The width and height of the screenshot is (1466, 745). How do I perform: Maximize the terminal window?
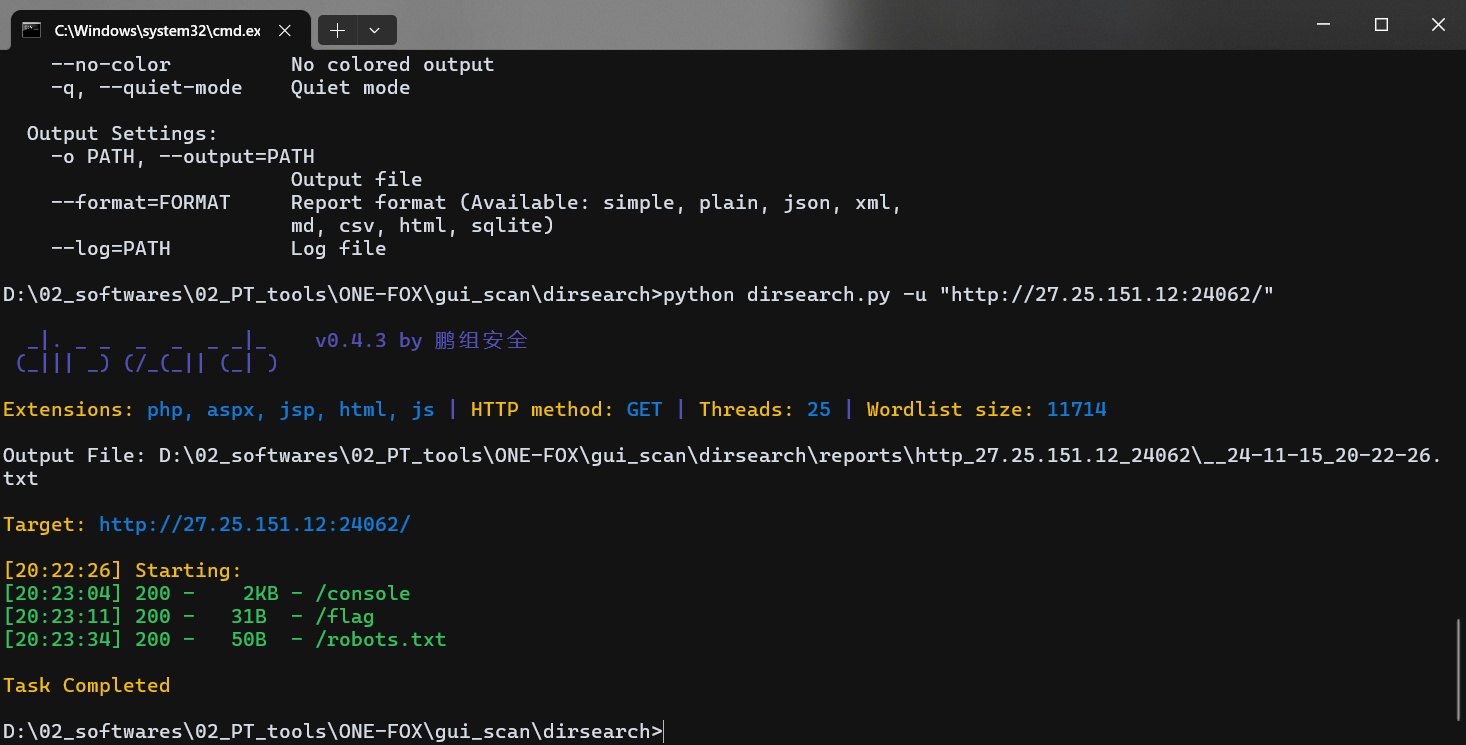(x=1381, y=25)
